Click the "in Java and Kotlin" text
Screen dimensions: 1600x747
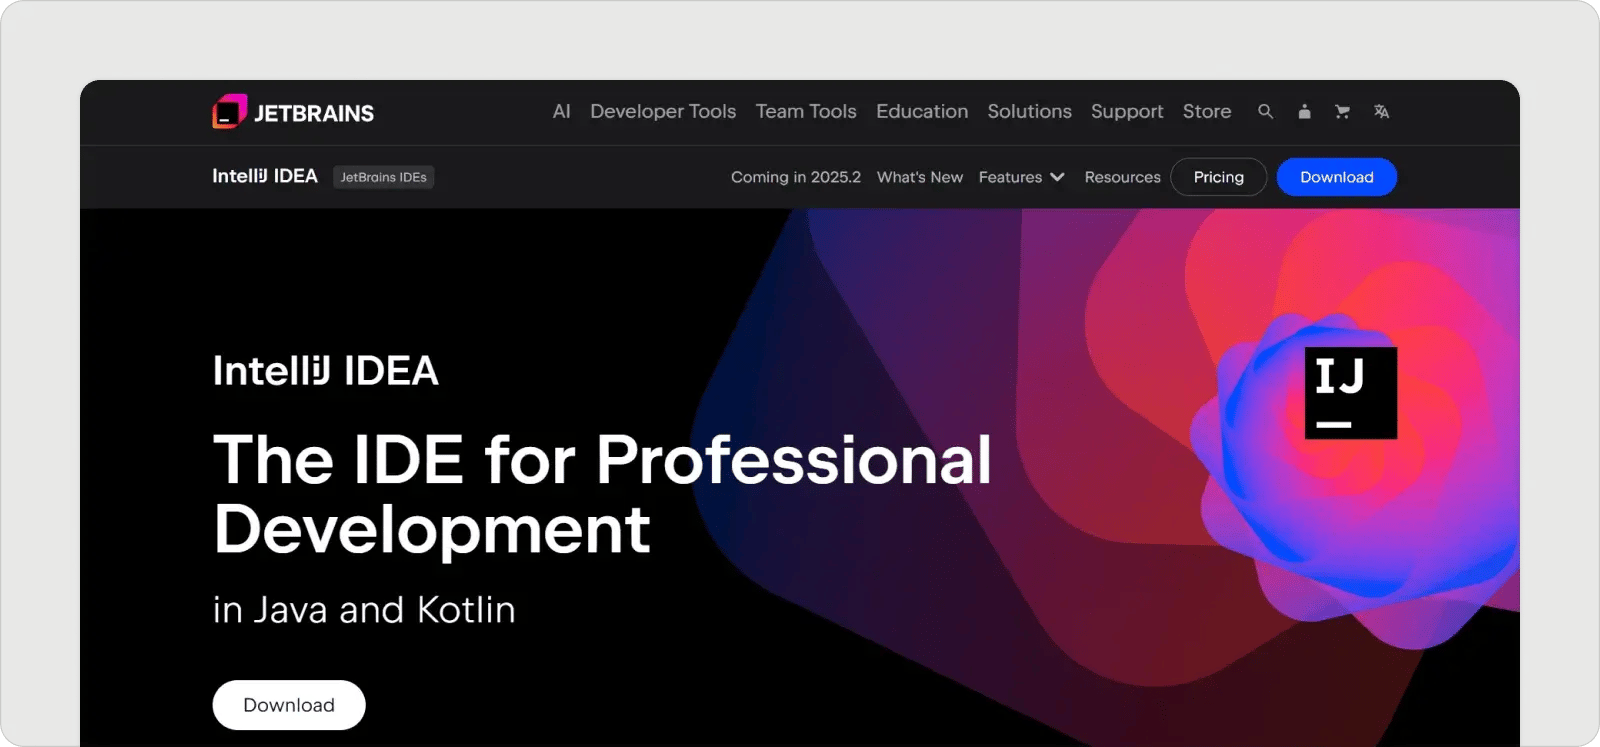click(x=364, y=610)
